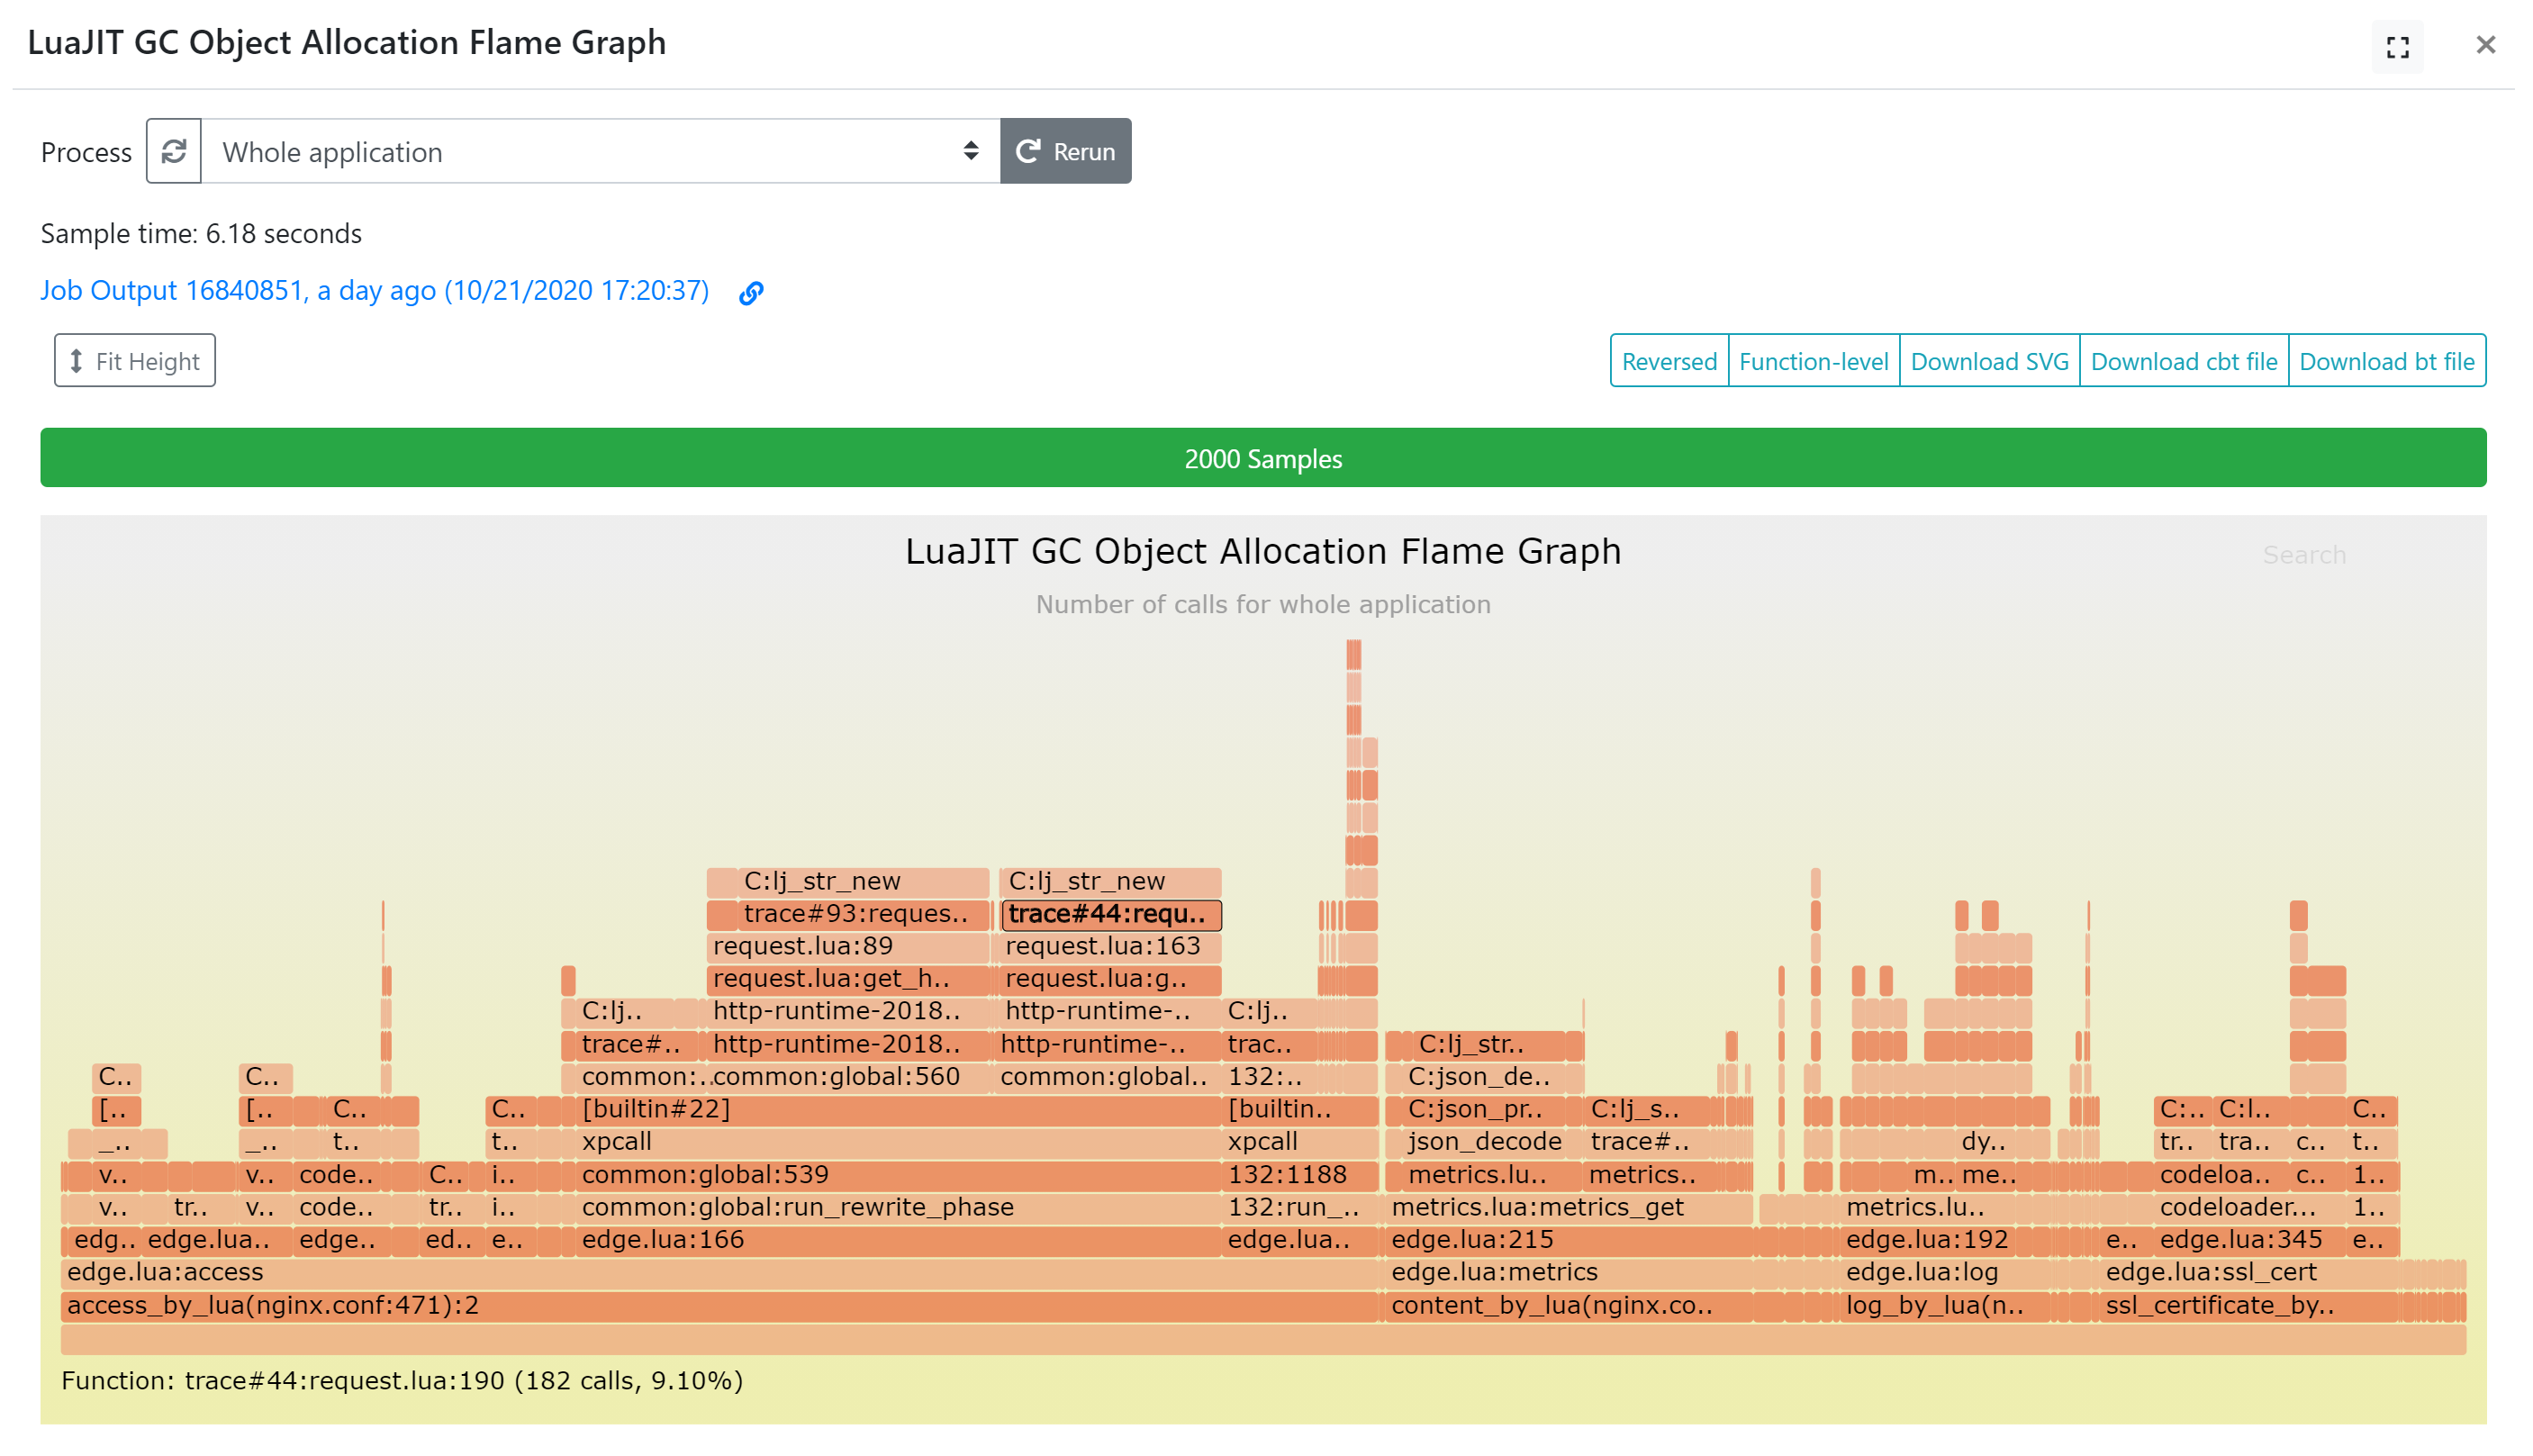Click the xpcall frame above common:global:539
This screenshot has height=1456, width=2533.
click(898, 1142)
